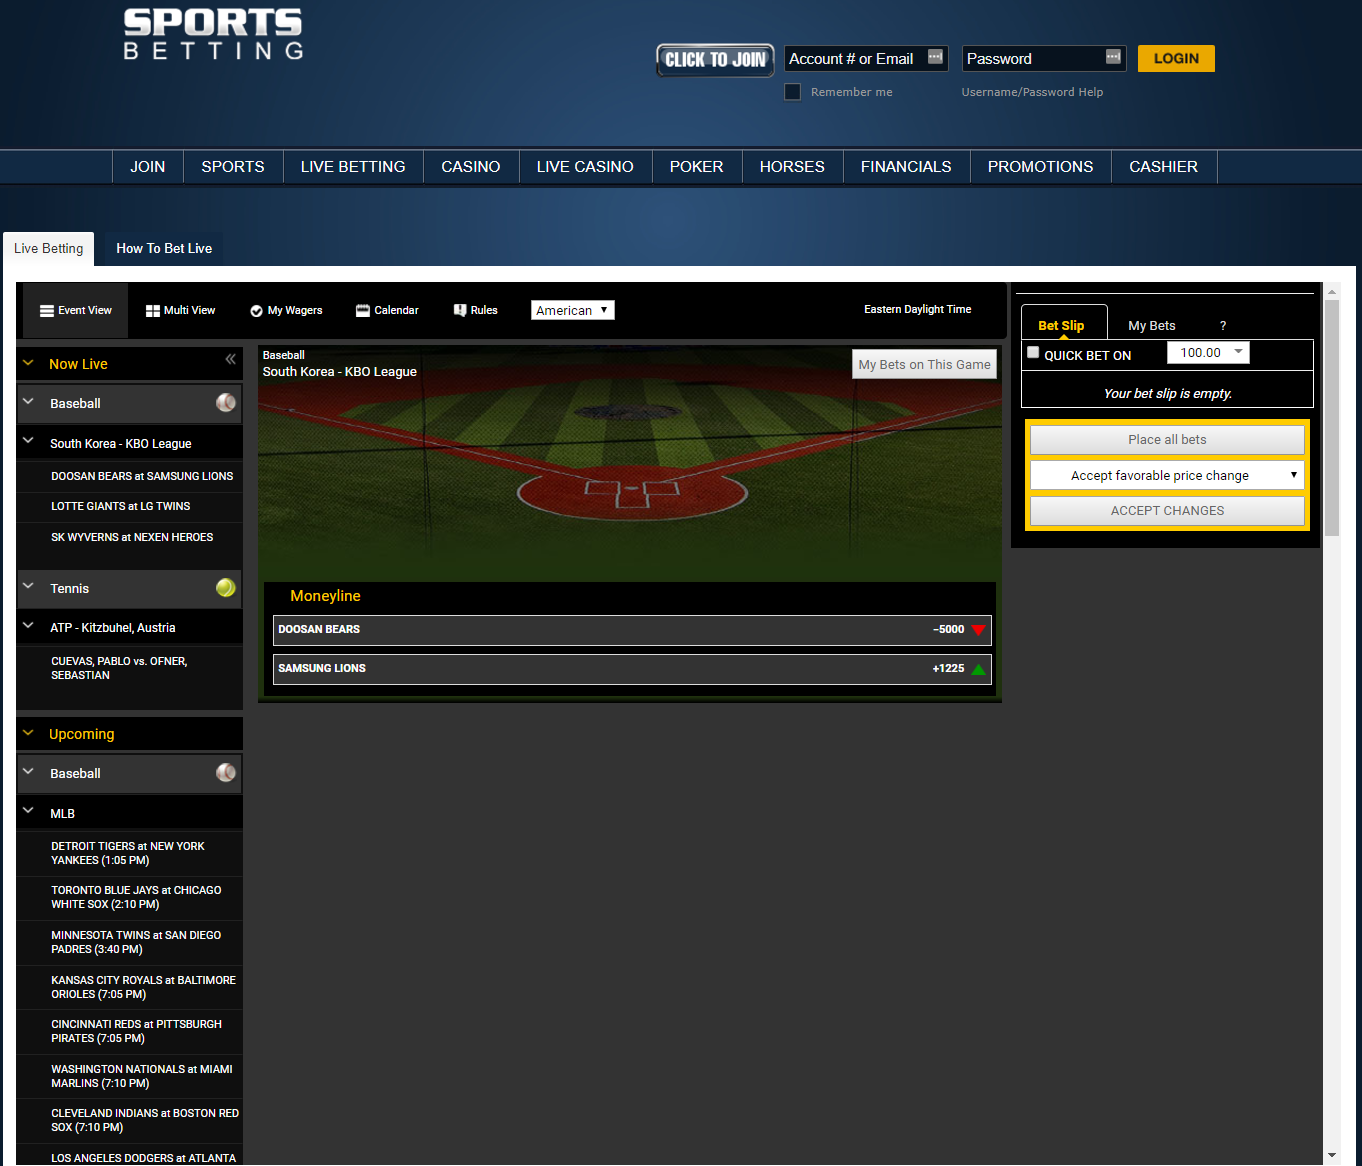
Task: Open POKER navigation item
Action: (696, 167)
